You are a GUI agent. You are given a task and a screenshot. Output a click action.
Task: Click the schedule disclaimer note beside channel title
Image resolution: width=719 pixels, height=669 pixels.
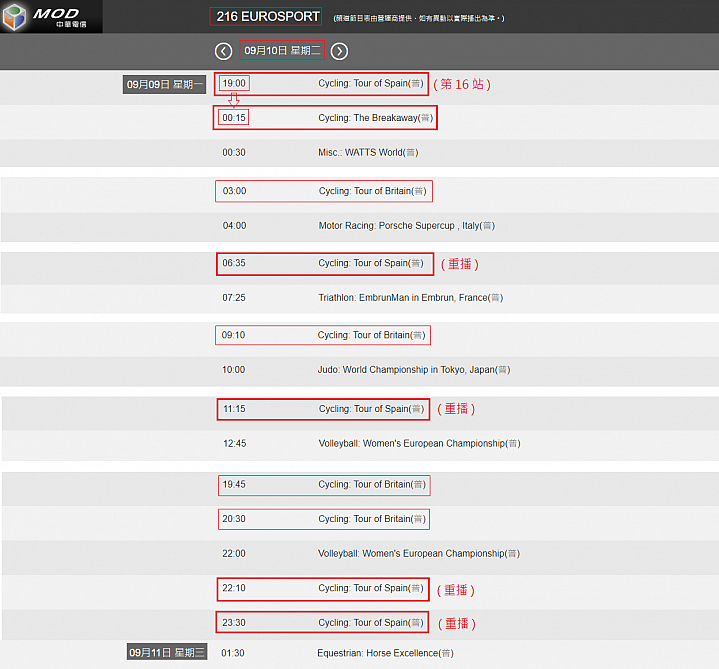tap(419, 18)
